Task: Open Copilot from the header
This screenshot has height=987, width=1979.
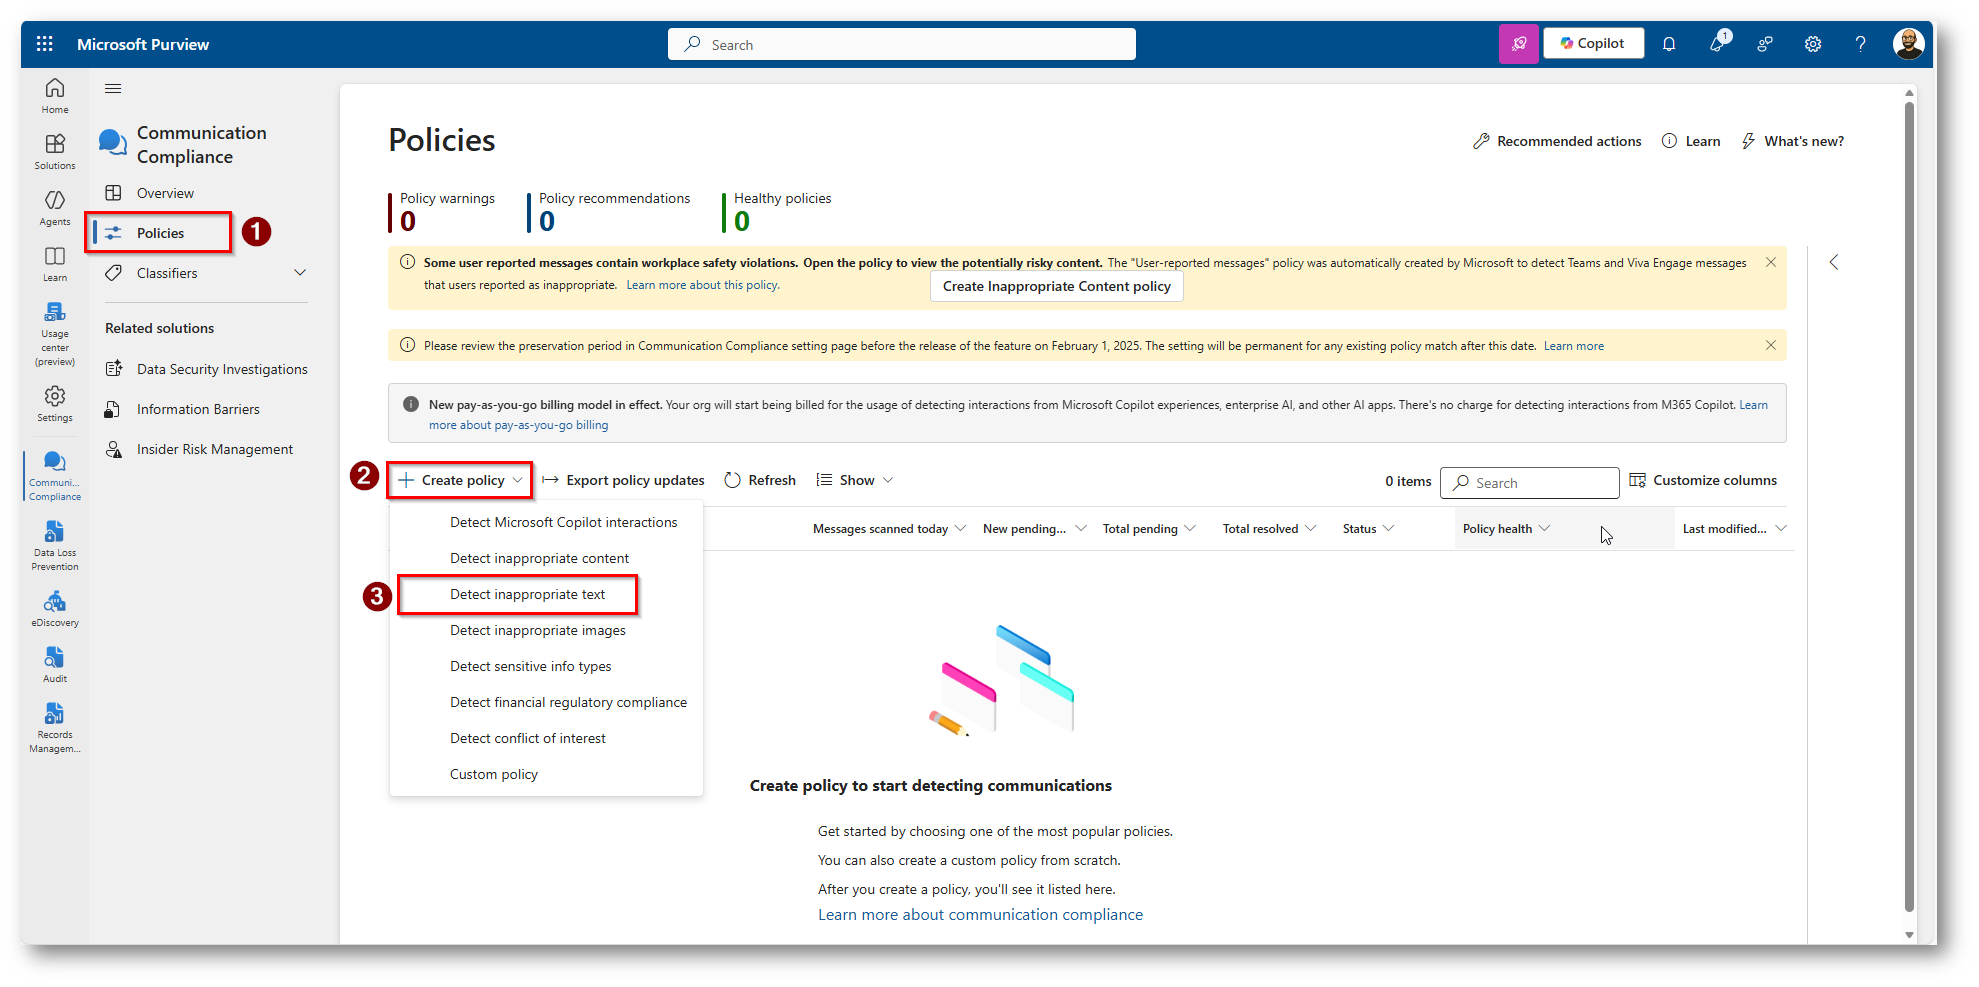Action: 1593,43
